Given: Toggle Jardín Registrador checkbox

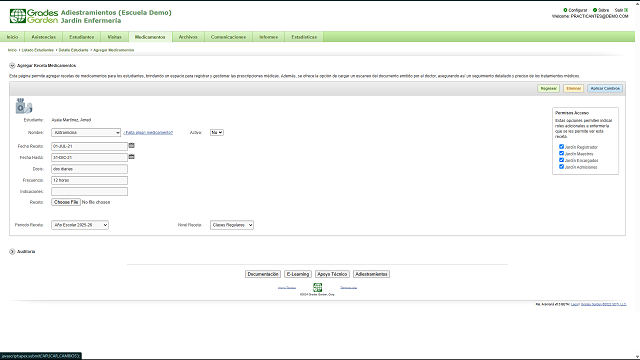Looking at the screenshot, I should point(561,147).
